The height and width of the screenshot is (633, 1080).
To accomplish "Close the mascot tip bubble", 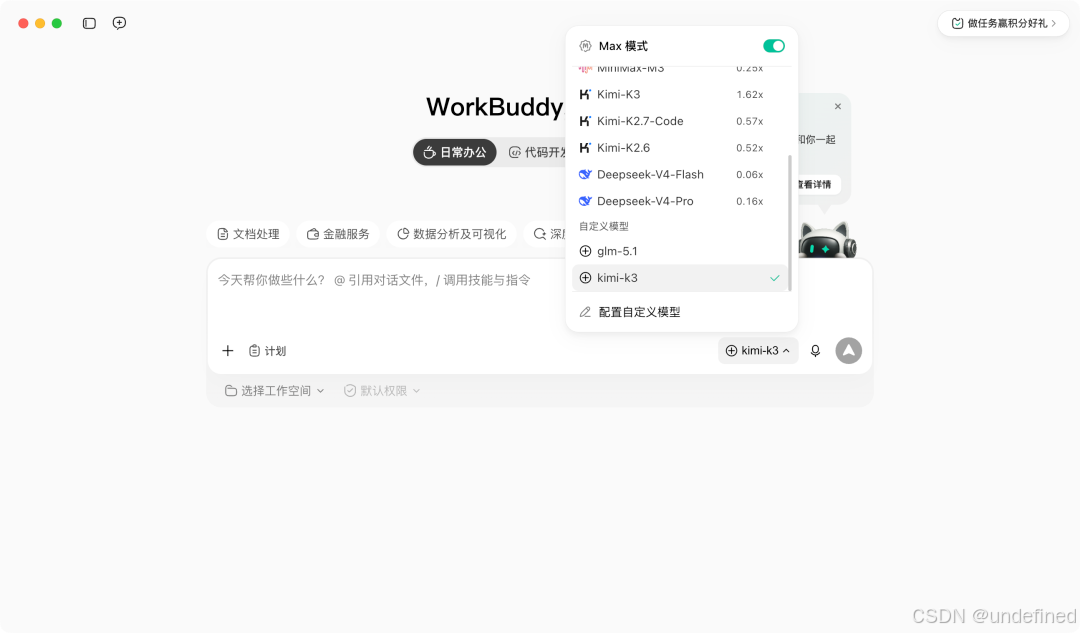I will [x=838, y=106].
